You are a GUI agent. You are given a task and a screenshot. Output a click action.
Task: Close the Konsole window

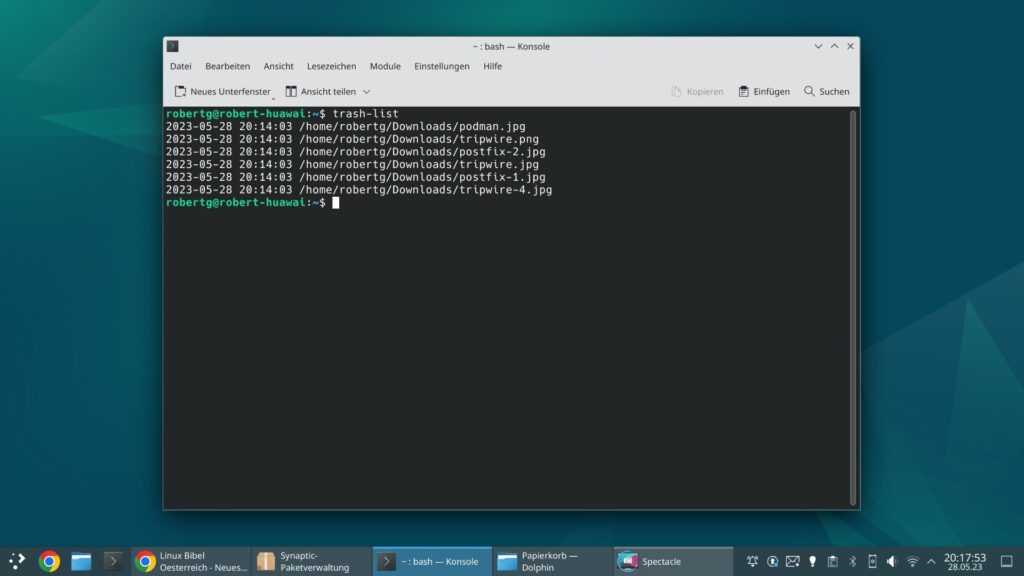coord(850,46)
